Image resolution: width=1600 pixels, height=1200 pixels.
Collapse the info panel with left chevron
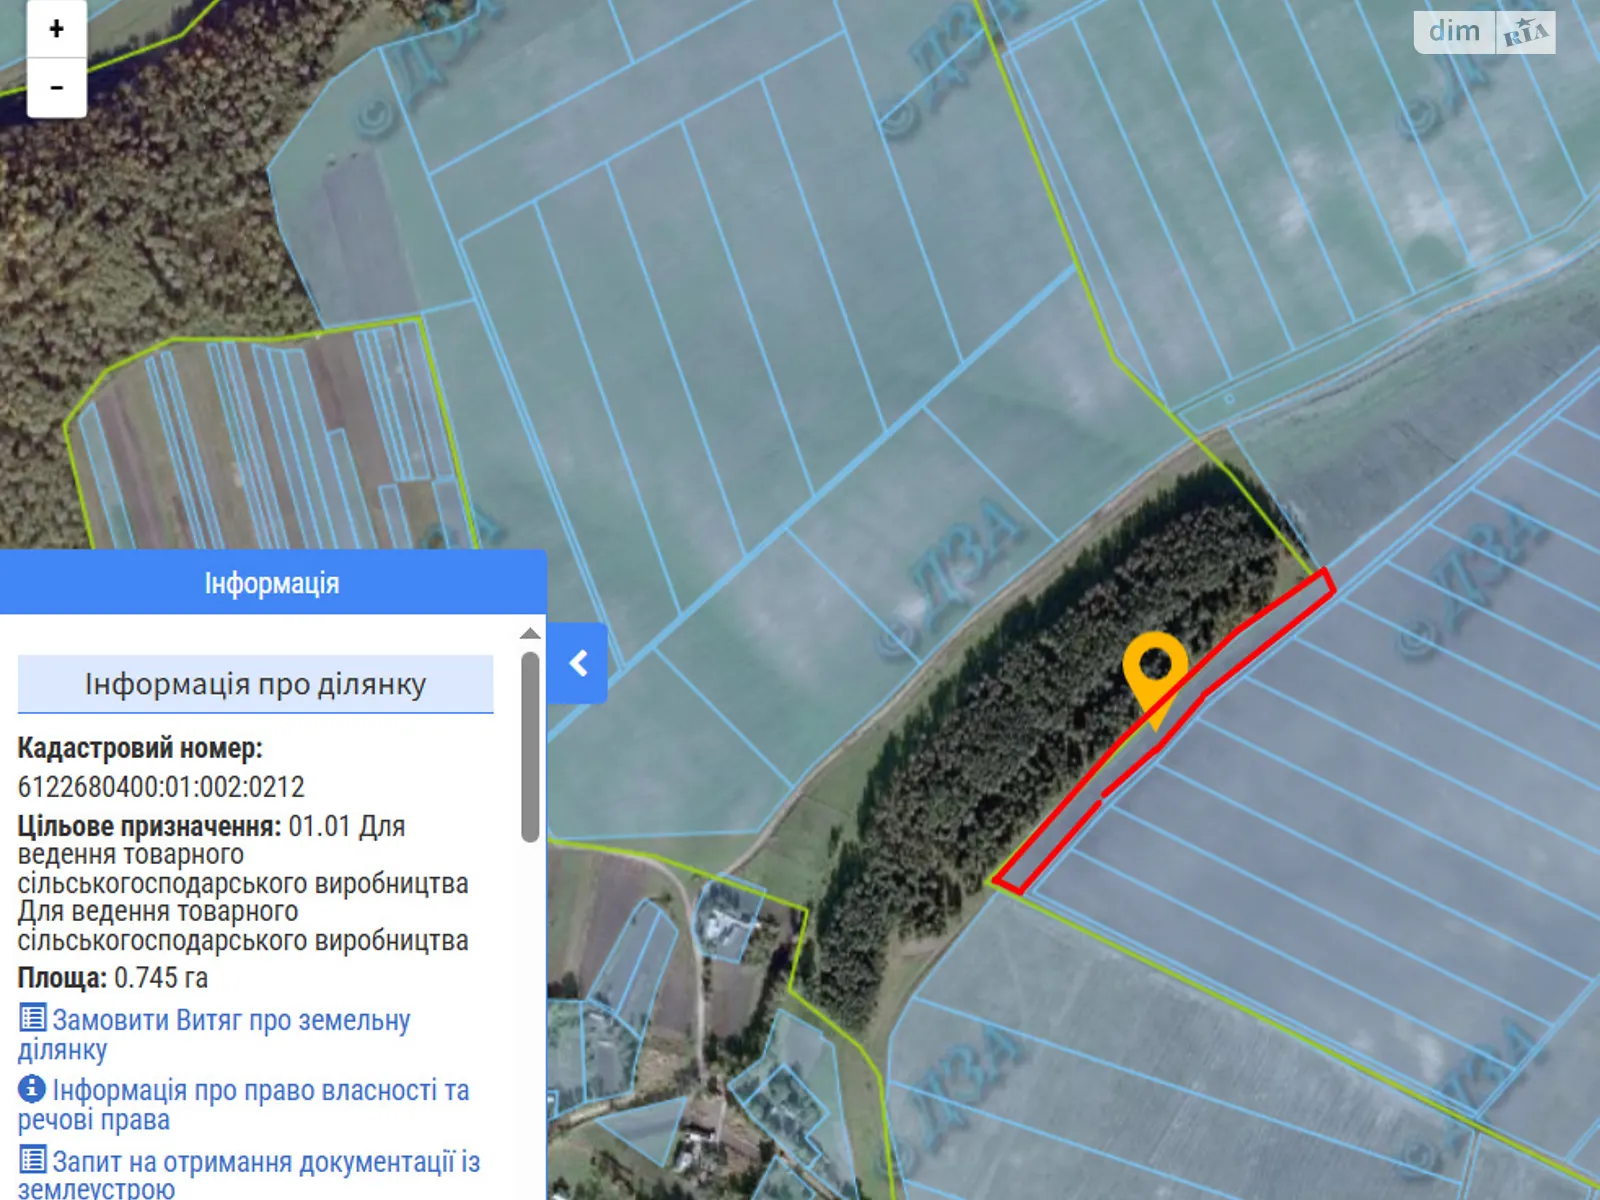578,663
